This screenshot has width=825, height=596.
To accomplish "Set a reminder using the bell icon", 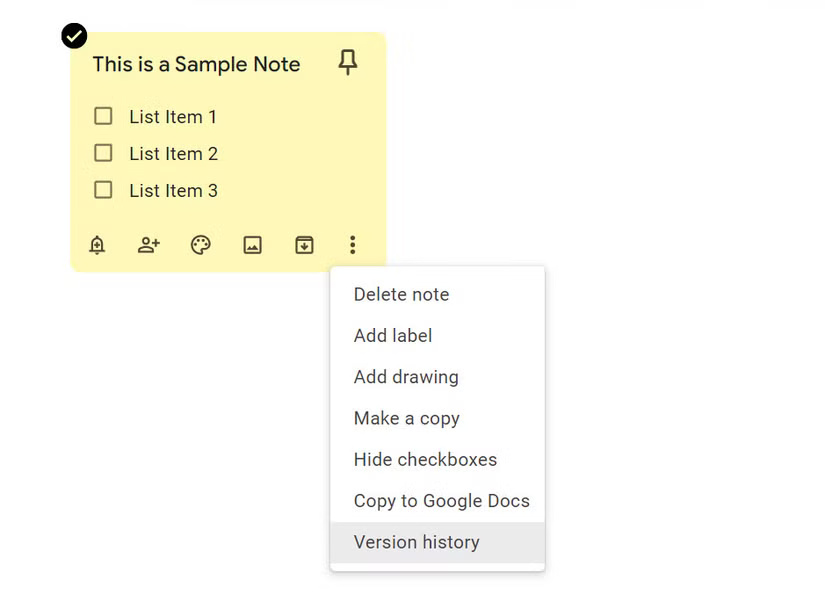I will (97, 244).
